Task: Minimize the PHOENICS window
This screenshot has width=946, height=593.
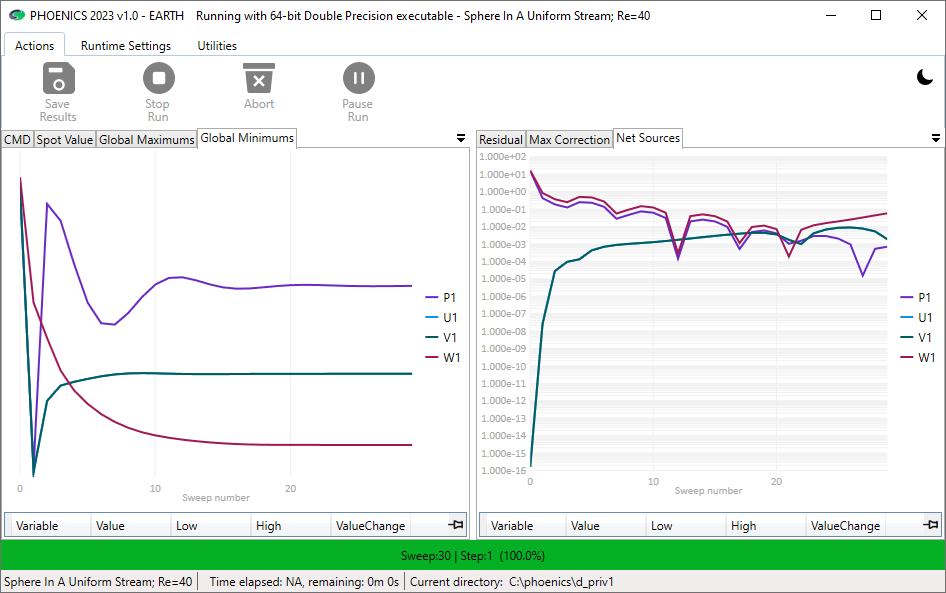Action: coord(831,16)
